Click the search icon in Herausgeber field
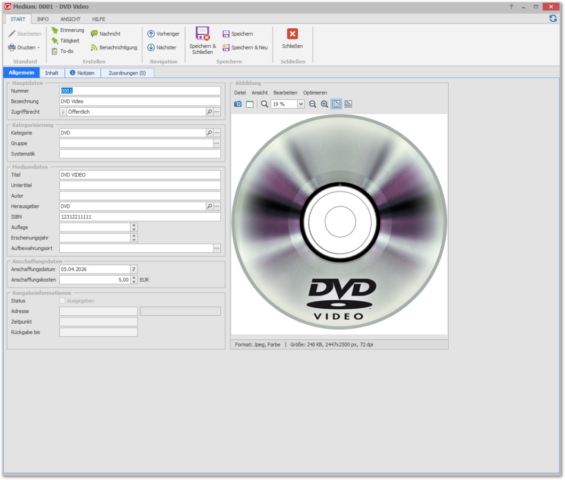The width and height of the screenshot is (565, 480). [x=209, y=206]
